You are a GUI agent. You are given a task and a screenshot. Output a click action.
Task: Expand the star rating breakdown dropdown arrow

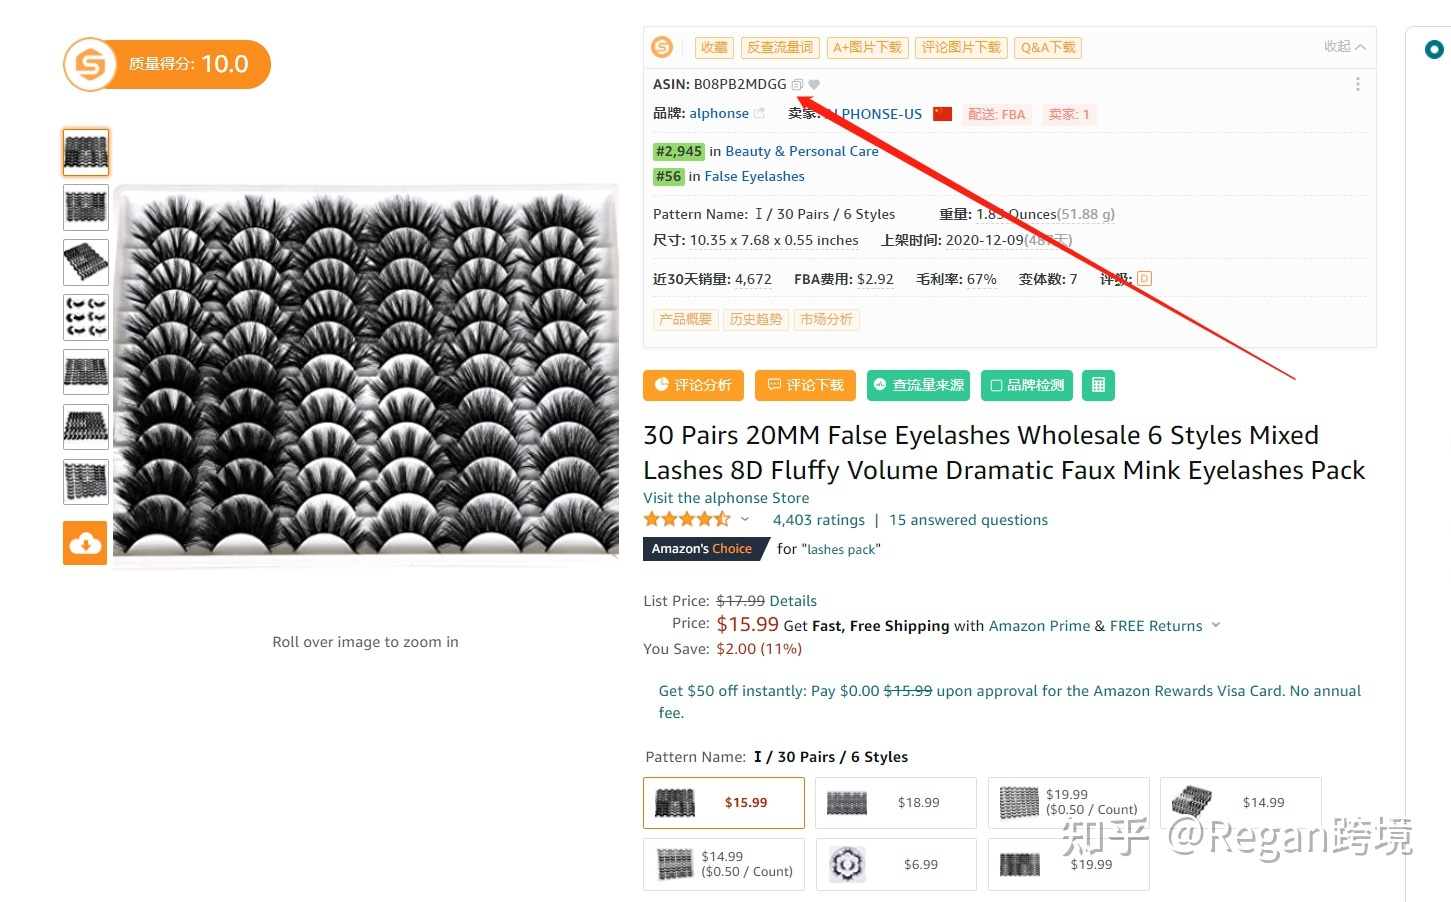click(x=745, y=519)
